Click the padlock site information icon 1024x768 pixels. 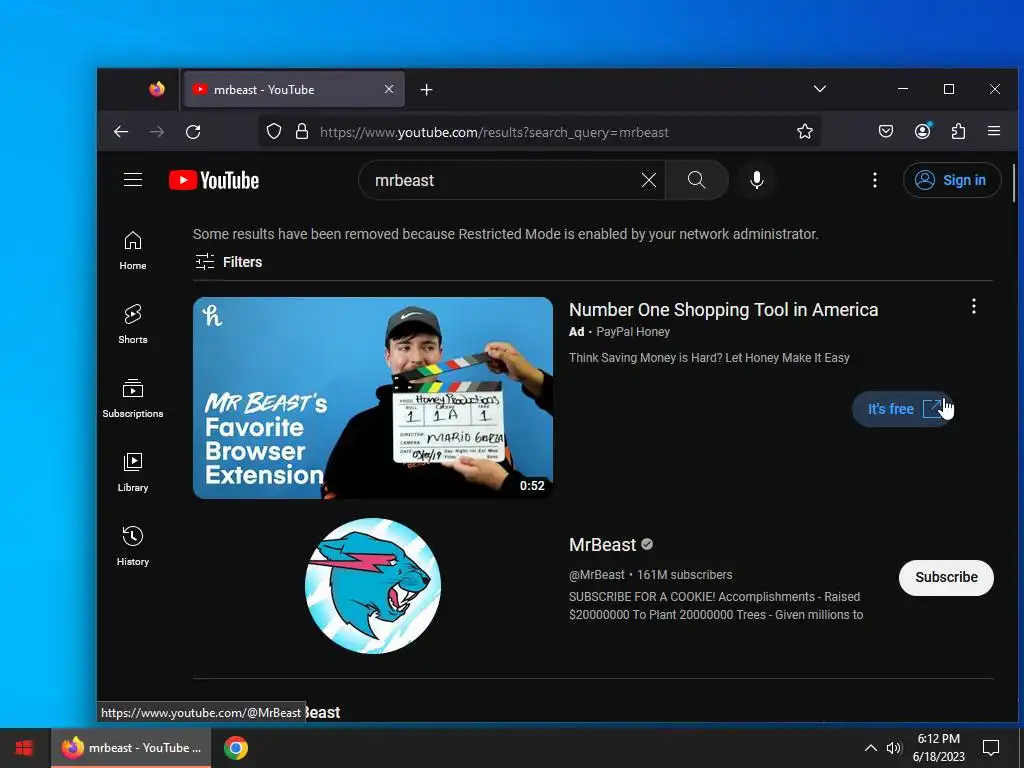click(x=302, y=132)
